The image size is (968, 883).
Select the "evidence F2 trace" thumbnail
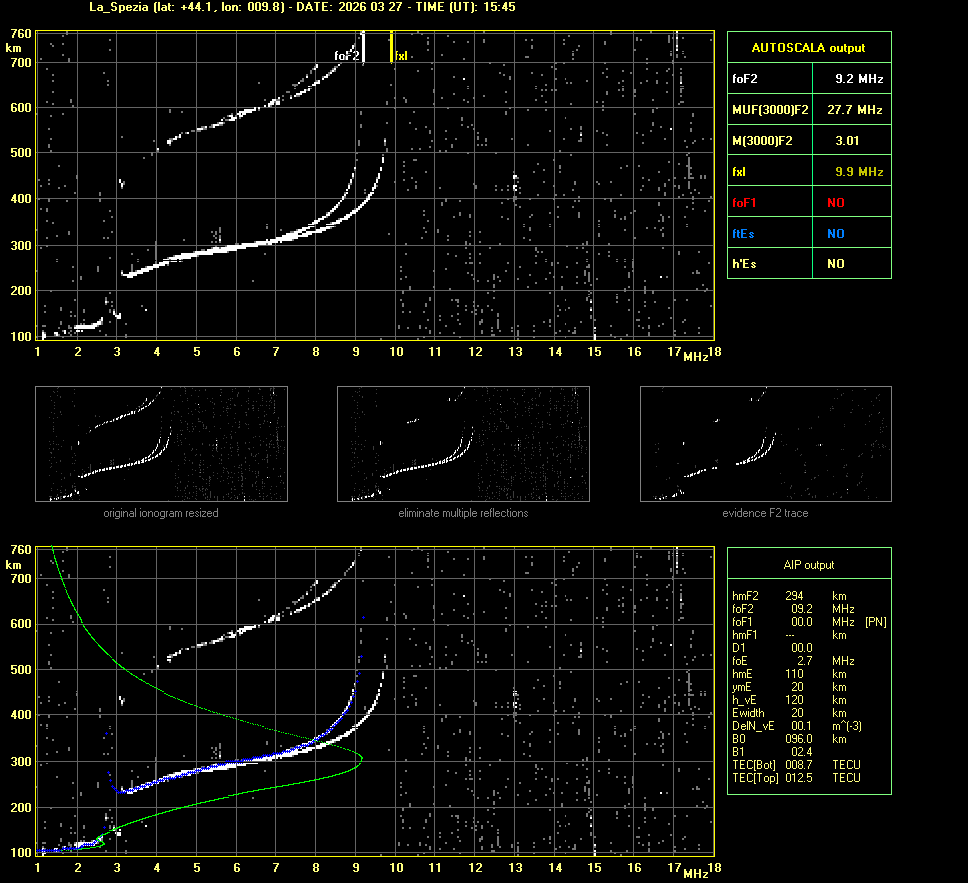point(765,443)
